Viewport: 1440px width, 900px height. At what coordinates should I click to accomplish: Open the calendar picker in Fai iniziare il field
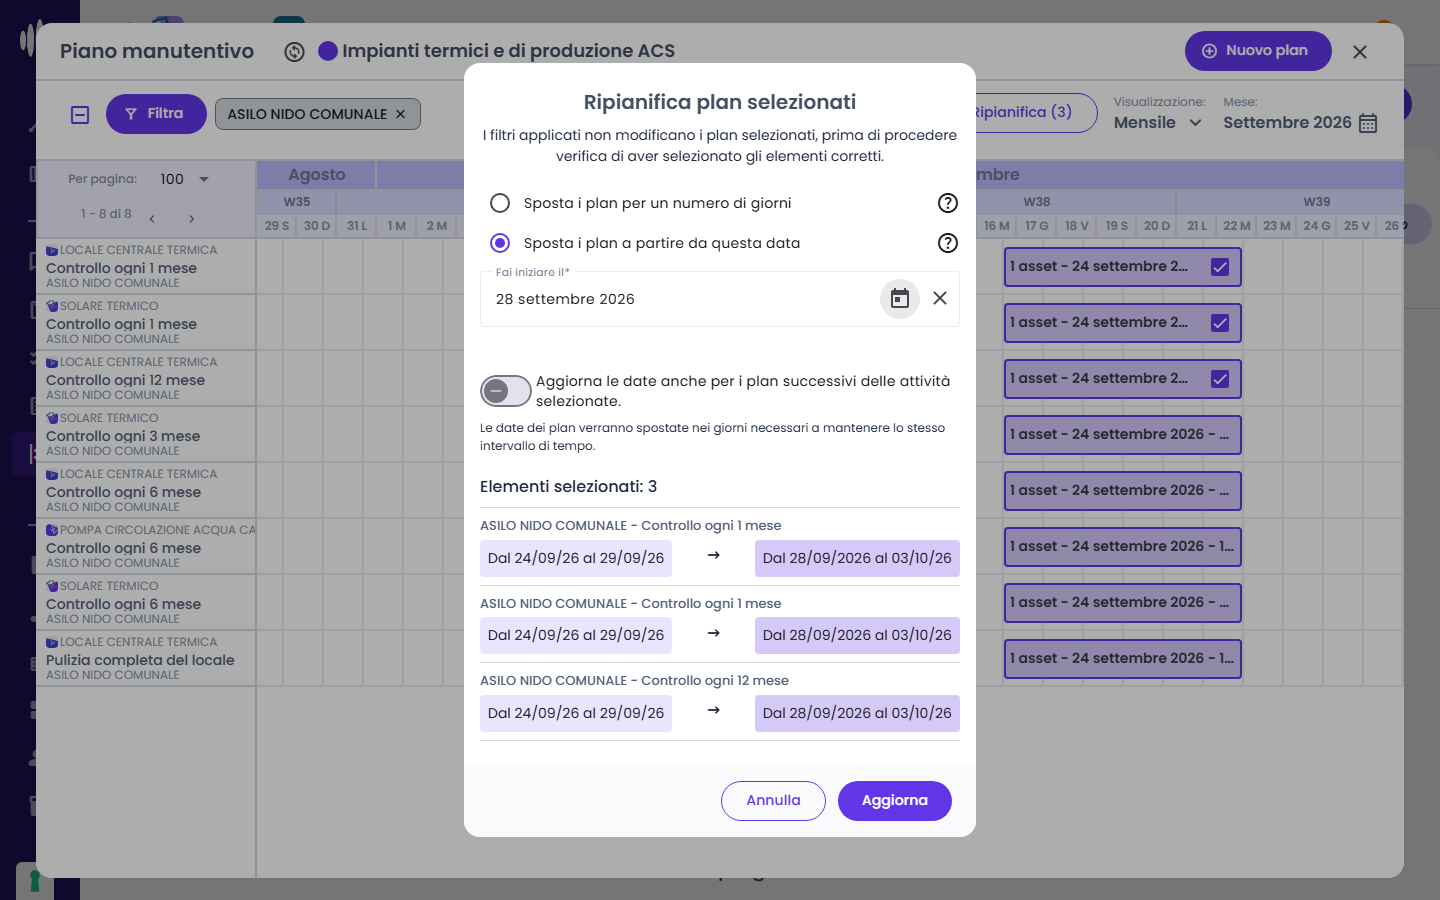(900, 299)
